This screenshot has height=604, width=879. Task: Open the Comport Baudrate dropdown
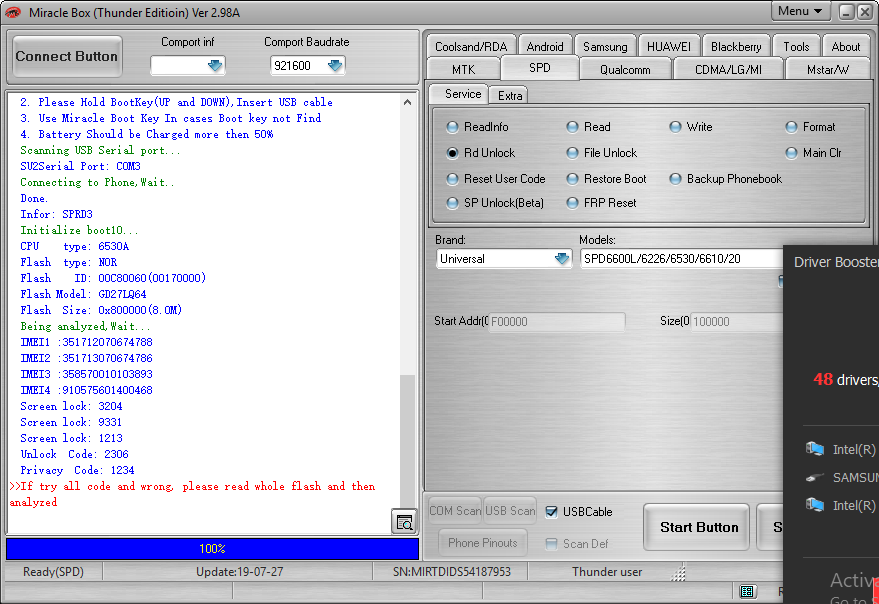coord(335,66)
